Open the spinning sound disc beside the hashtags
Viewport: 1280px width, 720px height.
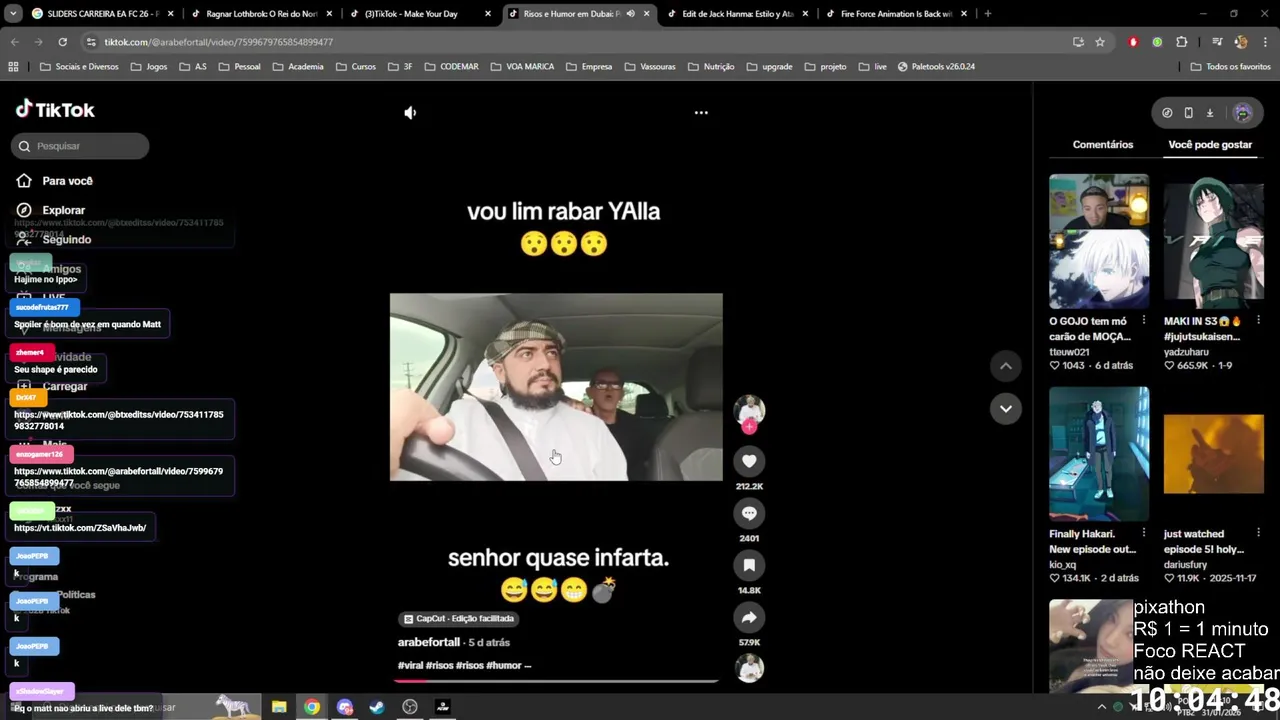tap(749, 668)
